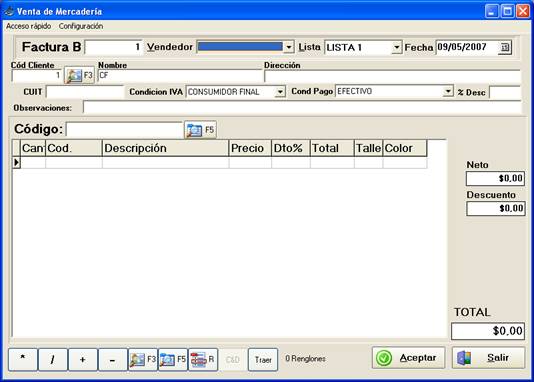Click the bottom toolbar F5 product search button
534x382 pixels.
(173, 359)
